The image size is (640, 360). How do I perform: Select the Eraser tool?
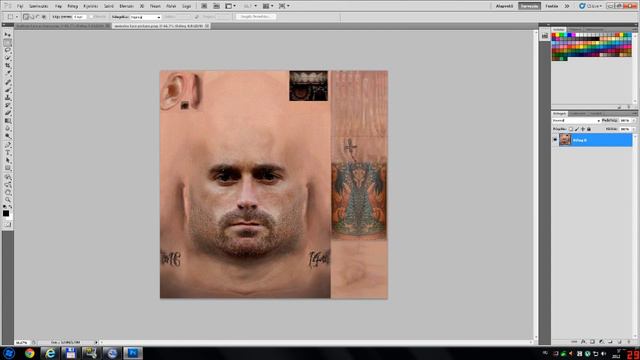coord(7,113)
